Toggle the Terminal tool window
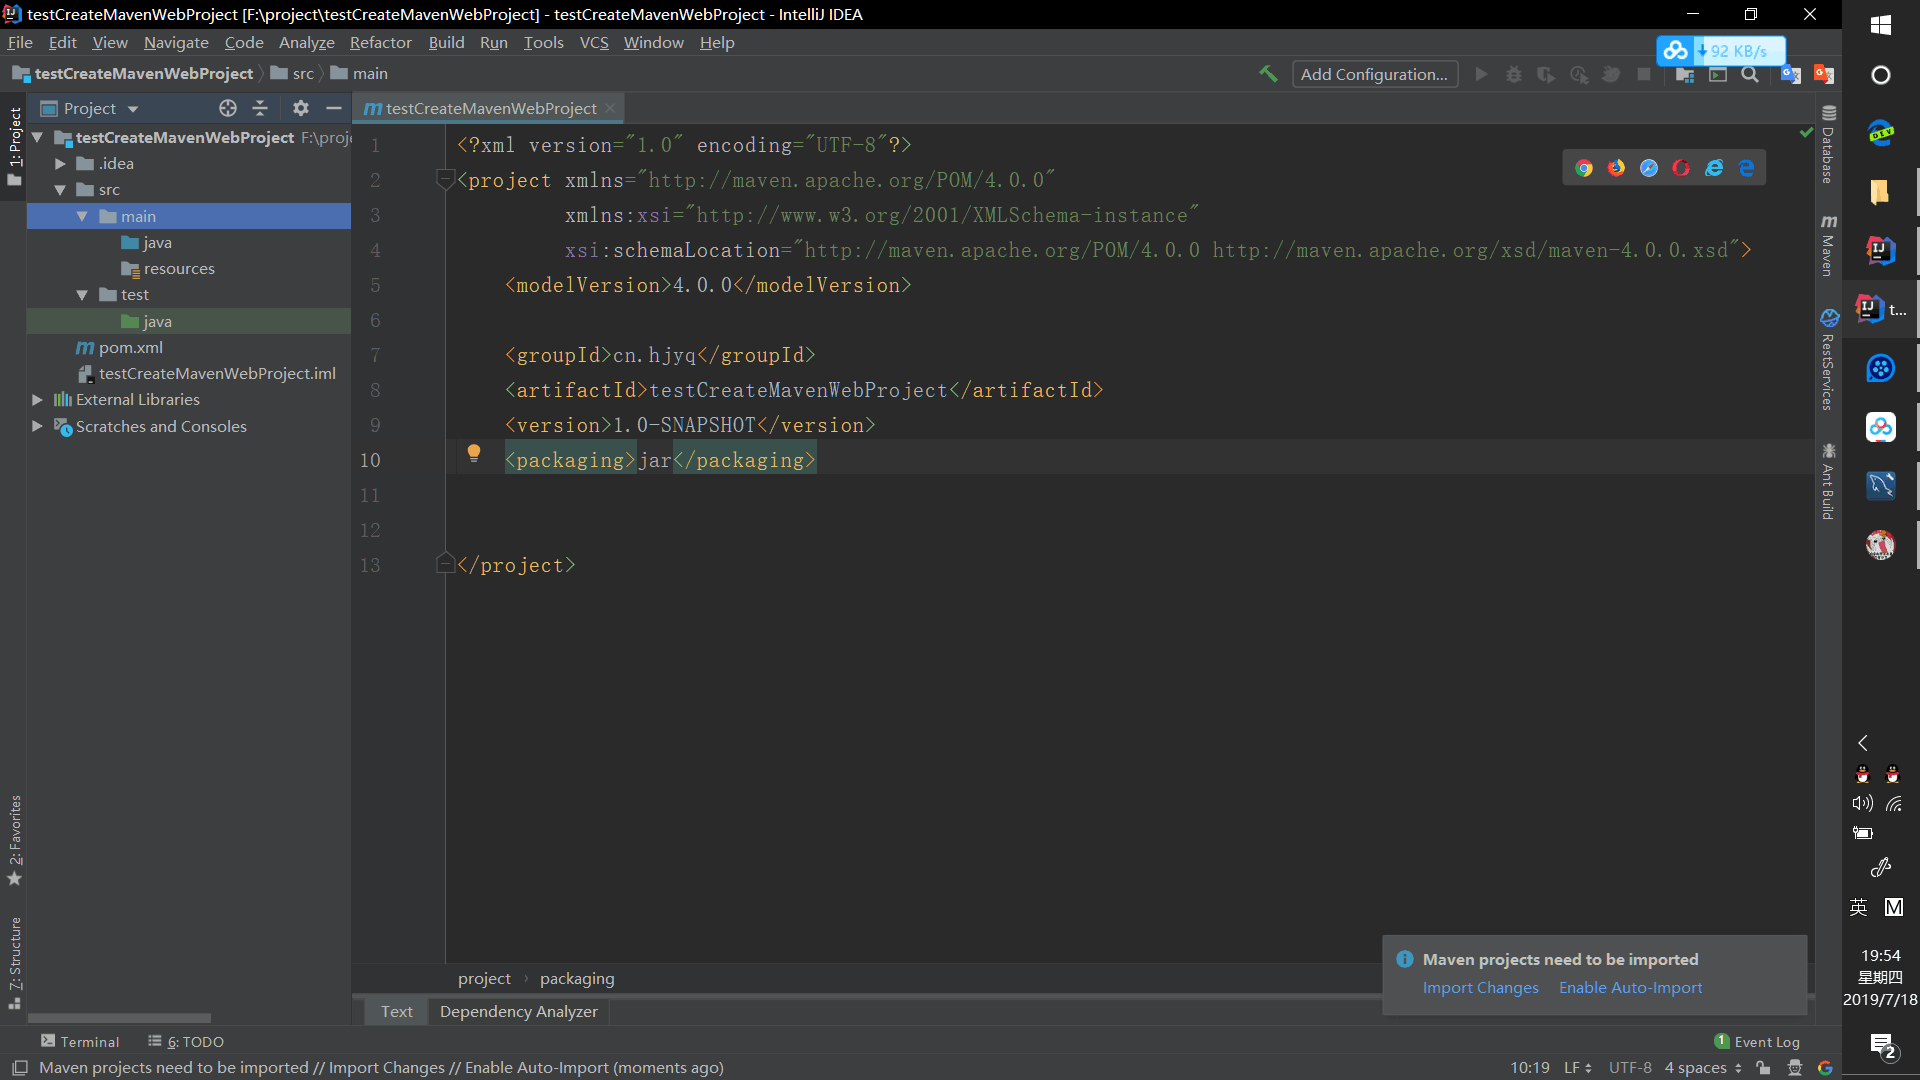The image size is (1920, 1080). pyautogui.click(x=80, y=1041)
